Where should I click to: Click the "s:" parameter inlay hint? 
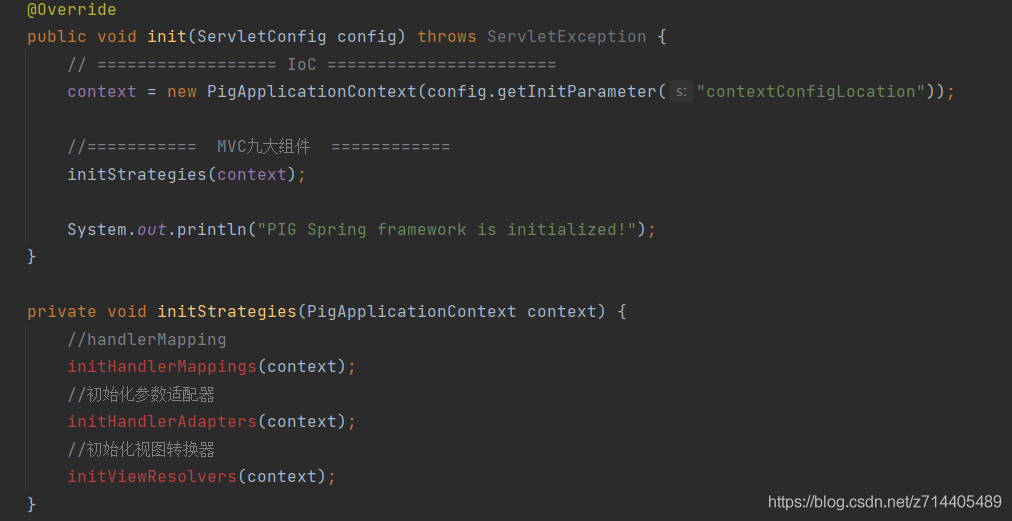(x=680, y=92)
